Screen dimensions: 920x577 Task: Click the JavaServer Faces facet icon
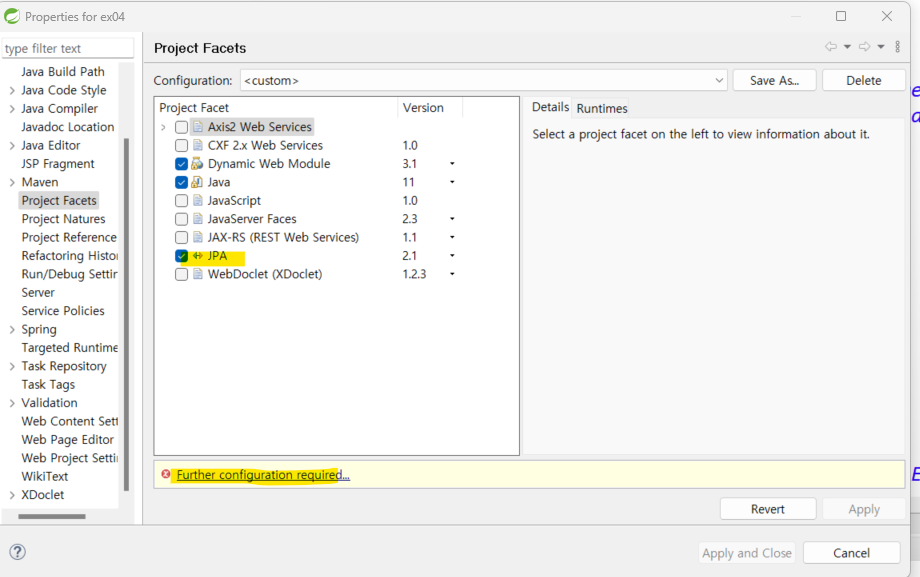[198, 219]
